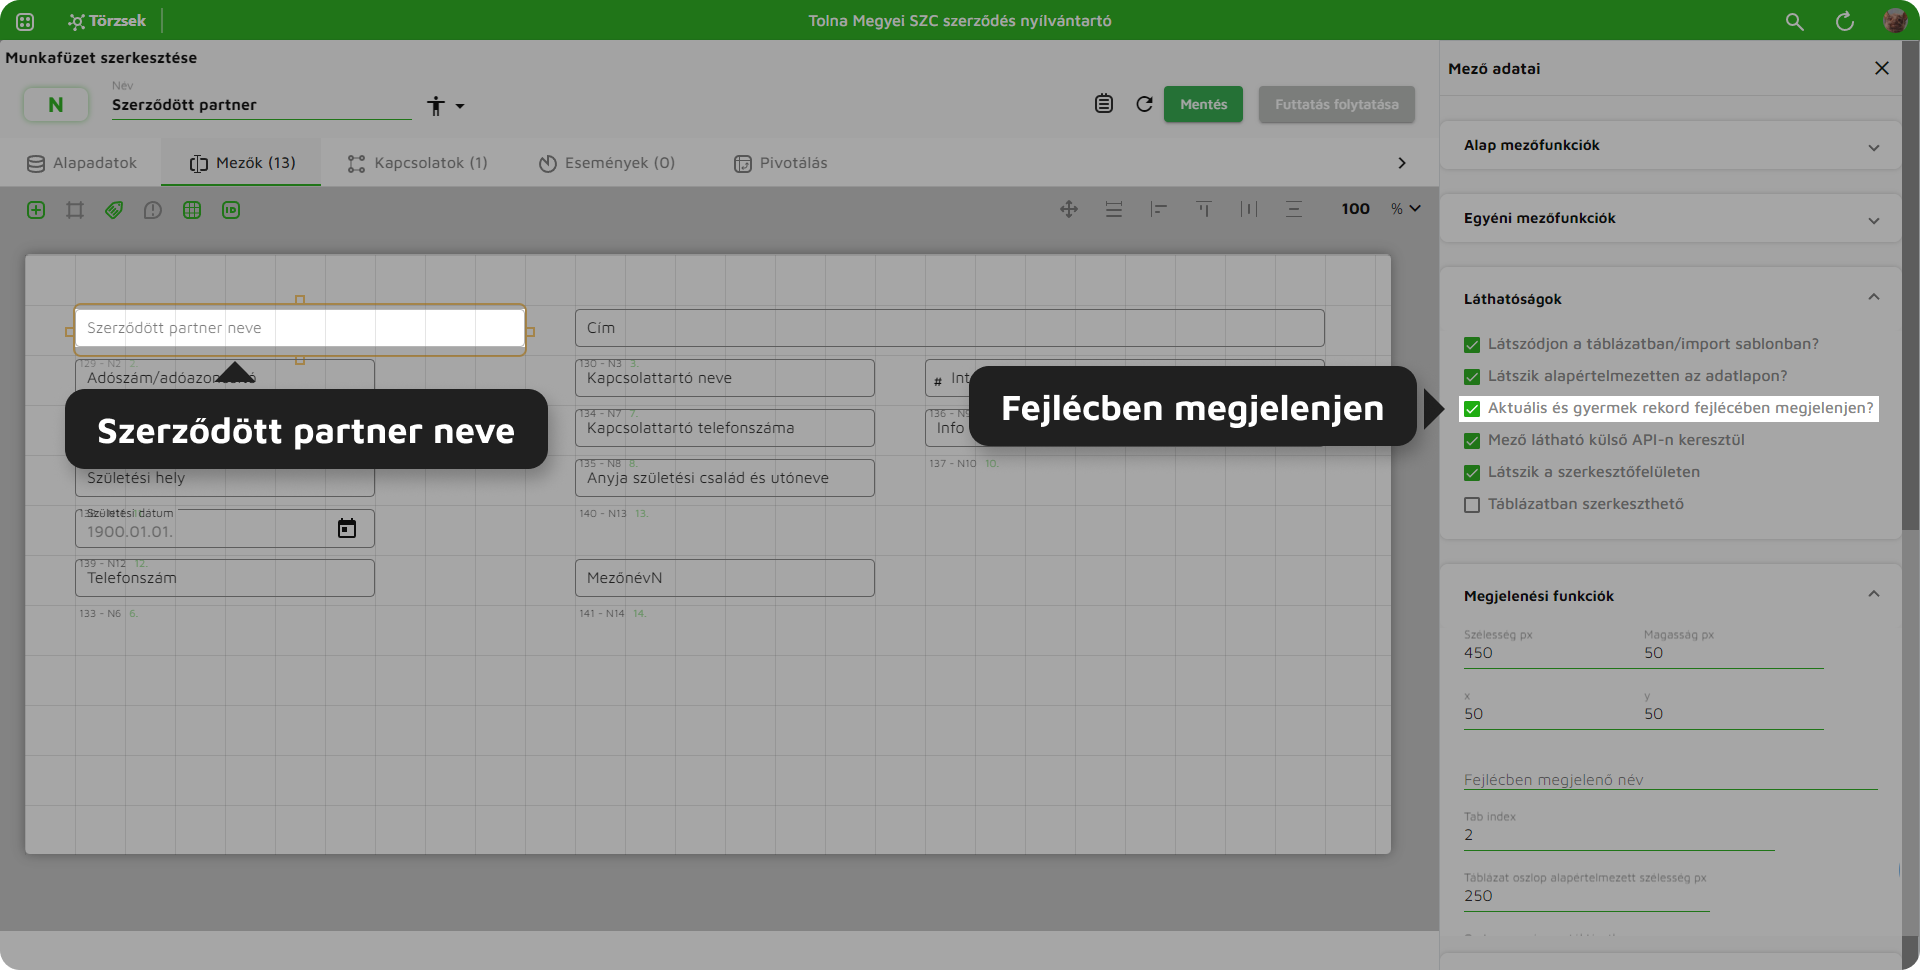This screenshot has height=970, width=1920.
Task: Click the frame/crop tool icon
Action: [75, 210]
